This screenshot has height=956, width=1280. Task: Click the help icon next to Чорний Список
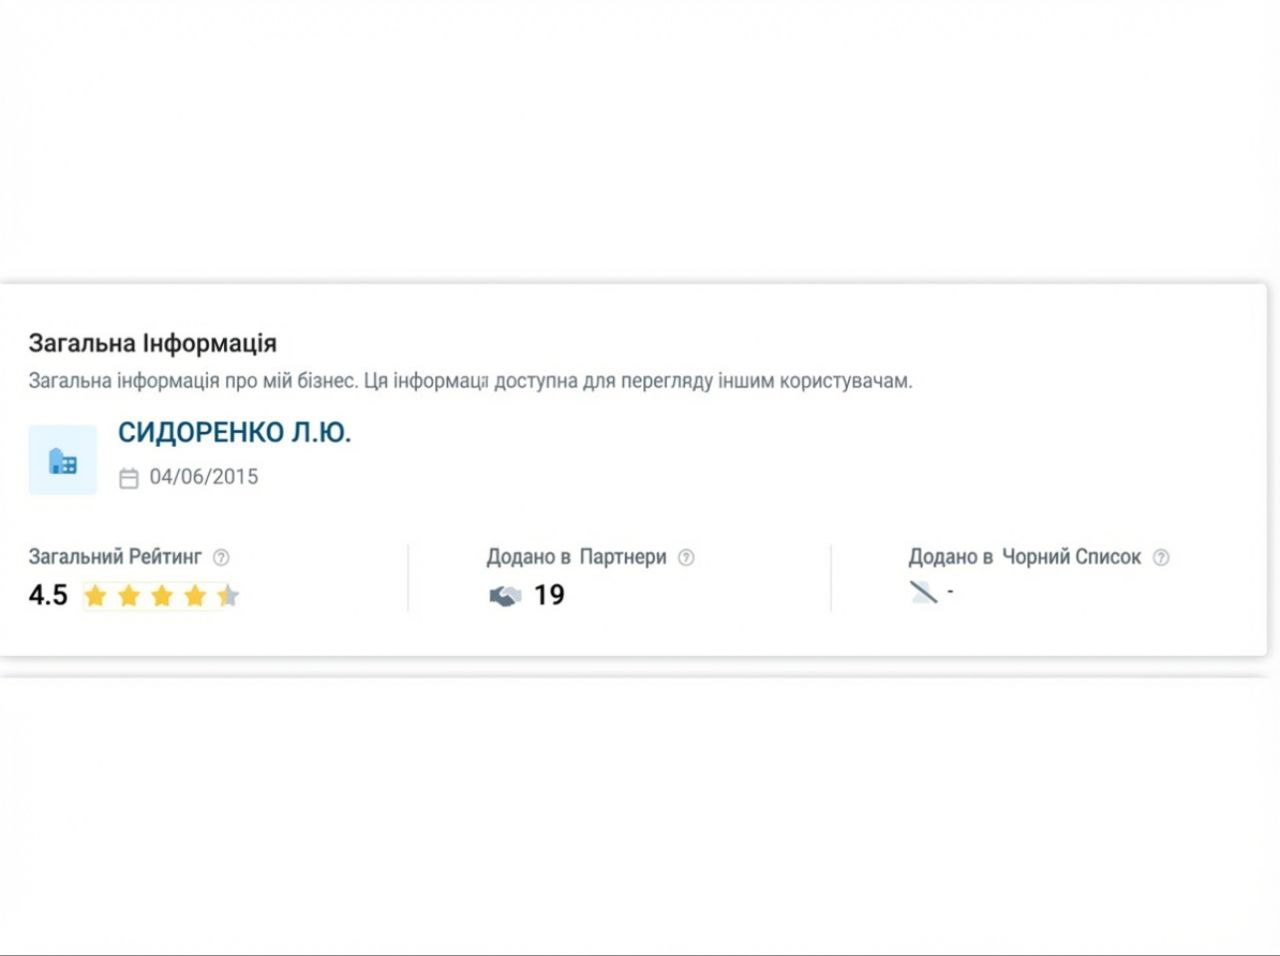coord(1161,558)
